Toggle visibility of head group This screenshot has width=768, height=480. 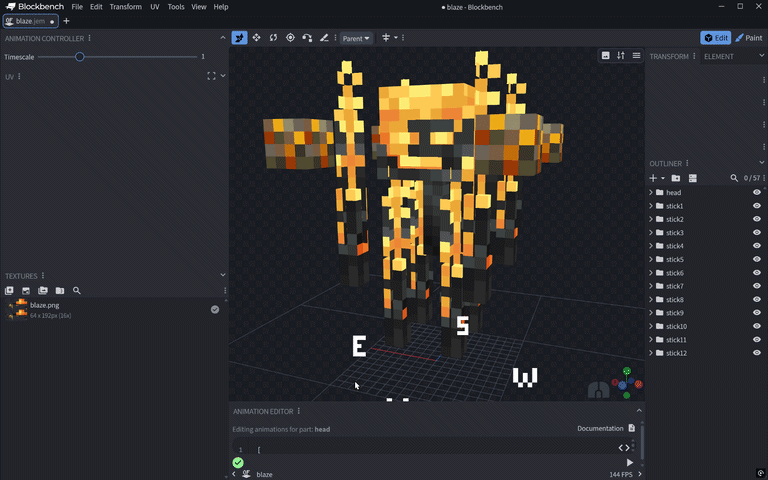pos(757,192)
